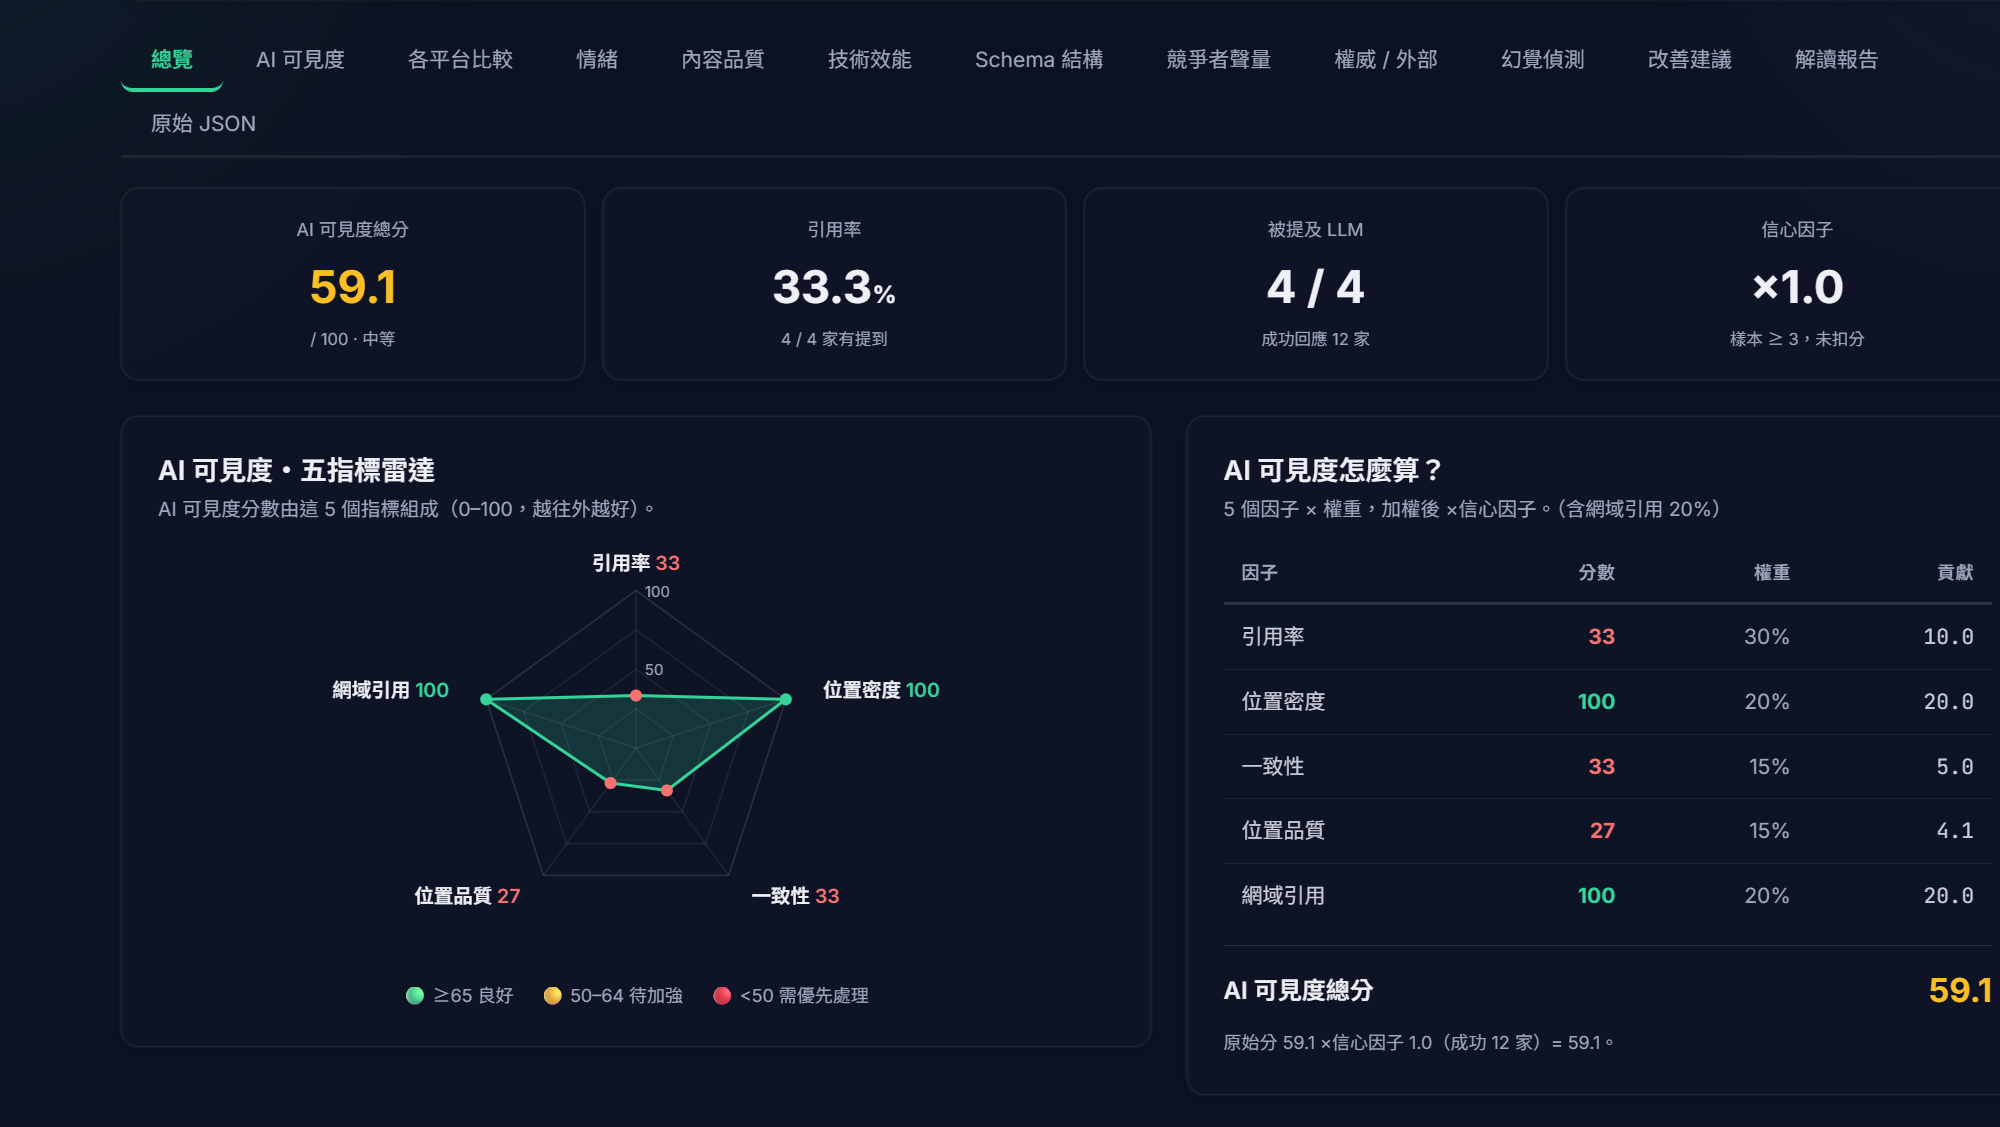Select the 技術效能 tab
2000x1127 pixels.
(x=869, y=60)
